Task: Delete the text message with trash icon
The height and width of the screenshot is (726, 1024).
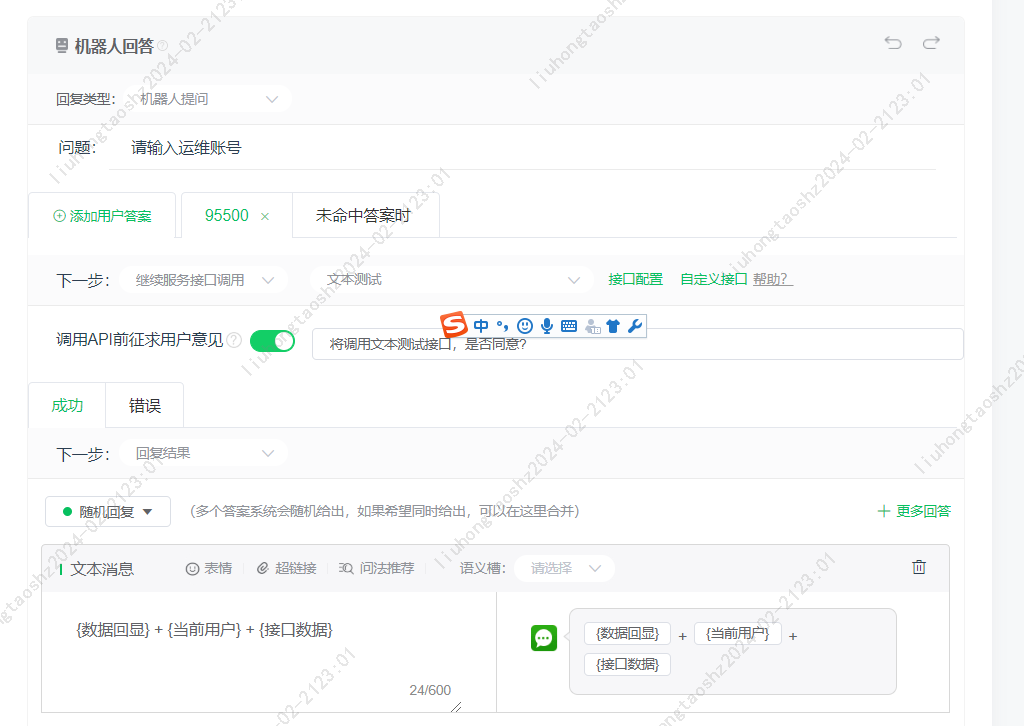Action: click(919, 567)
